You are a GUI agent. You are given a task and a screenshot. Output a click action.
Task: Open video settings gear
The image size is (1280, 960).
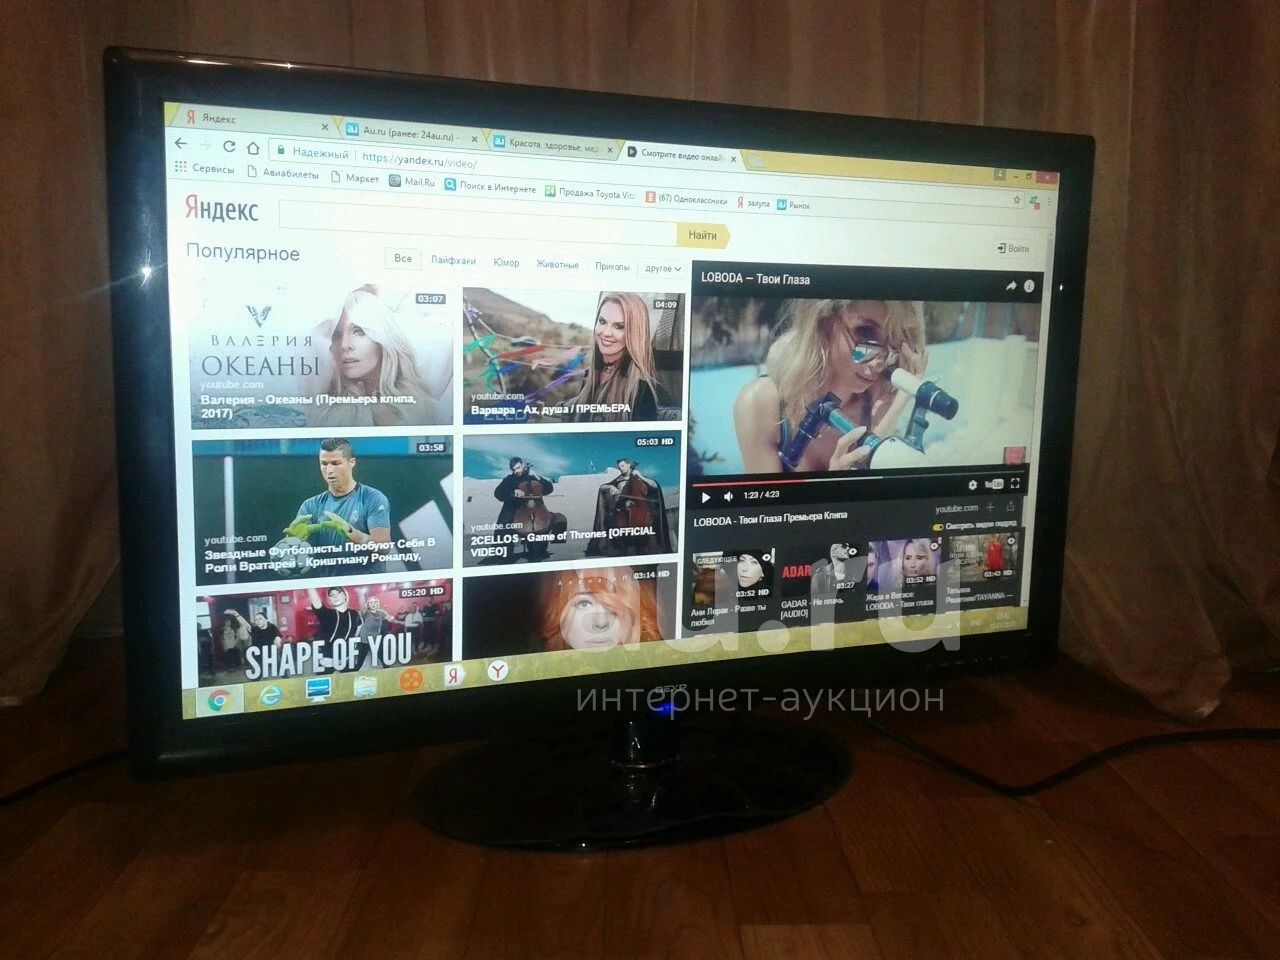pos(972,485)
